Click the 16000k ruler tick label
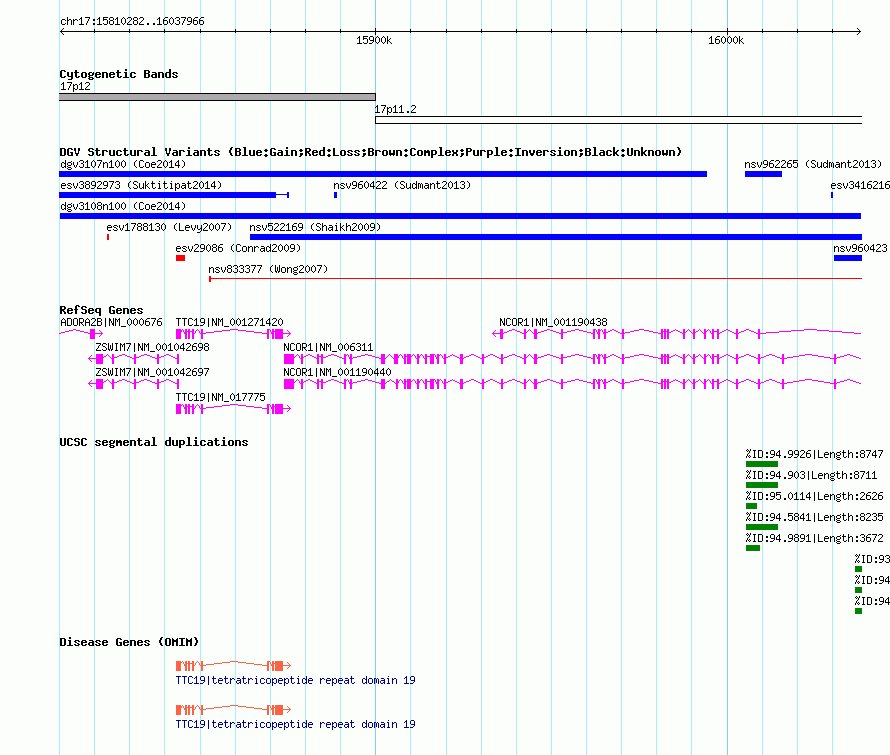890x755 pixels. pos(725,40)
